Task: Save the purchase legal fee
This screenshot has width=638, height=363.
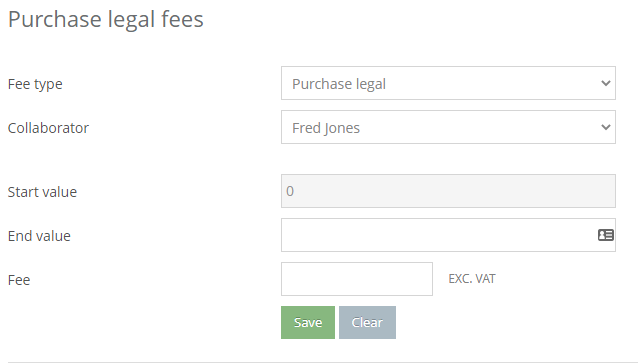Action: [308, 322]
